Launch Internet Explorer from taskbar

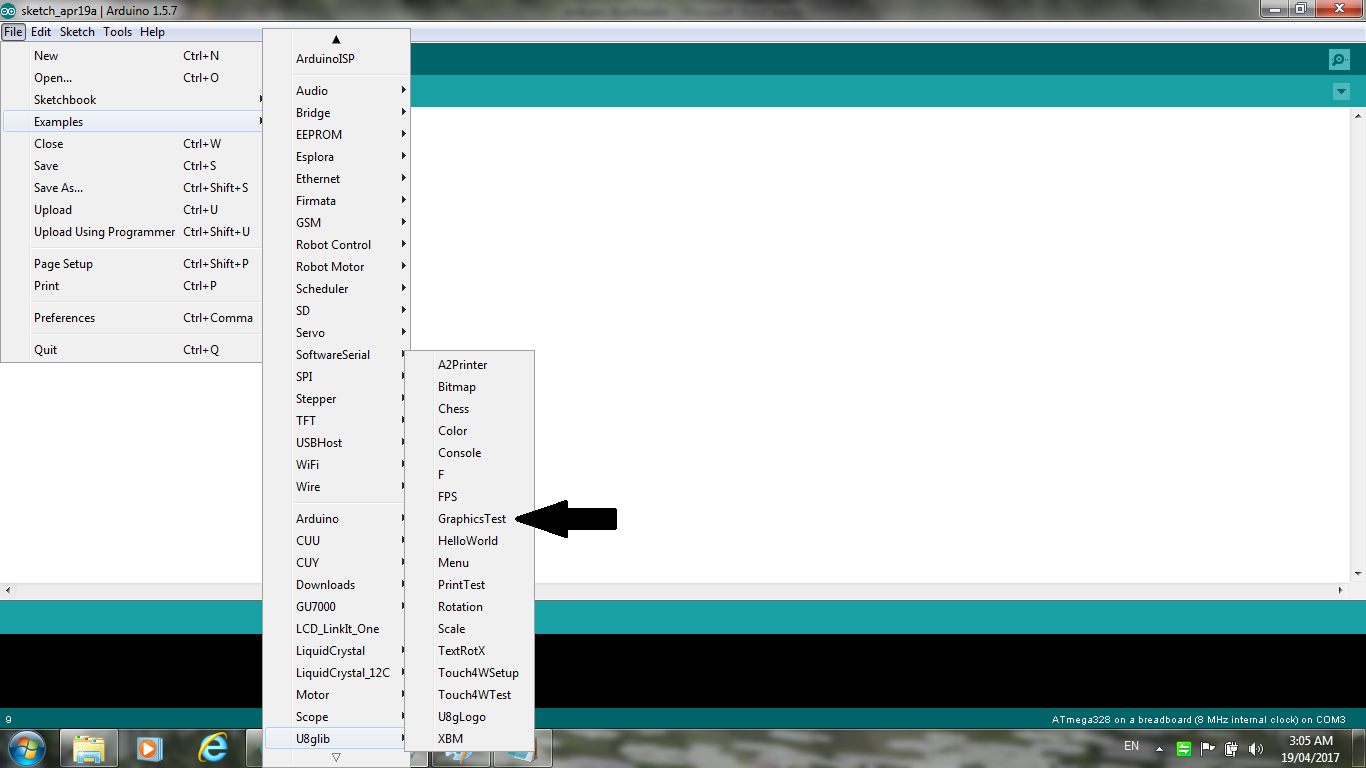coord(212,748)
